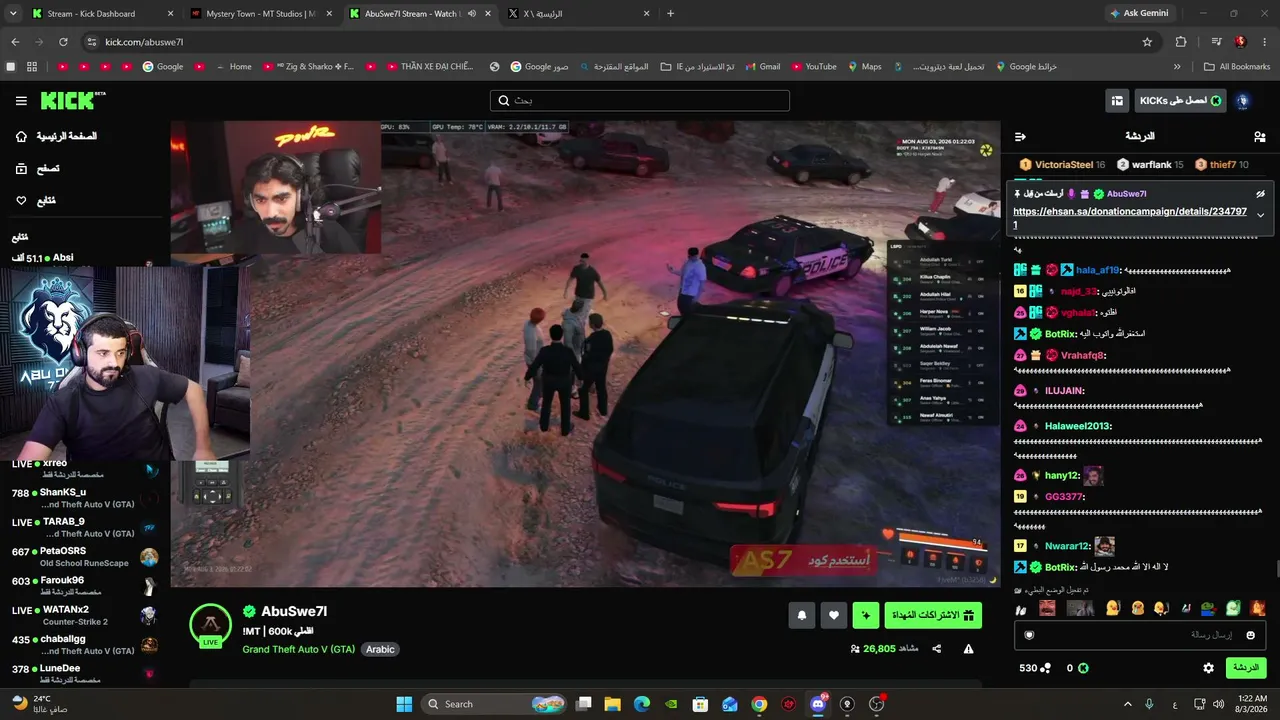
Task: Open the taskbar volume control
Action: click(x=1217, y=704)
